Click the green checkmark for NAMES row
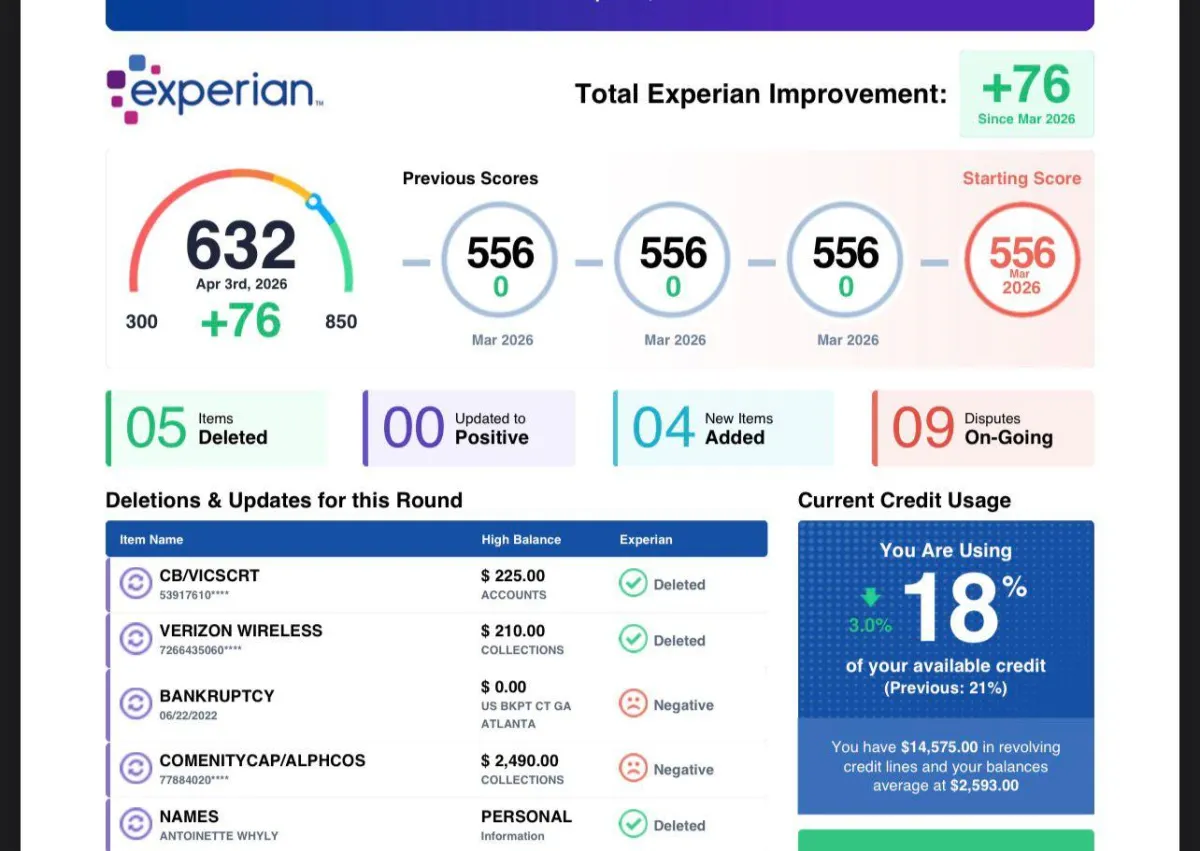 [633, 824]
